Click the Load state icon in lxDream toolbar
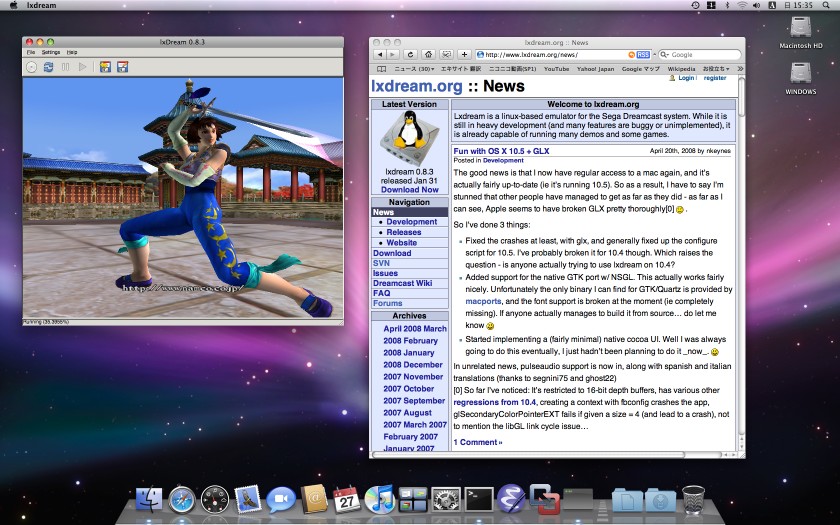Viewport: 840px width, 525px height. [106, 67]
